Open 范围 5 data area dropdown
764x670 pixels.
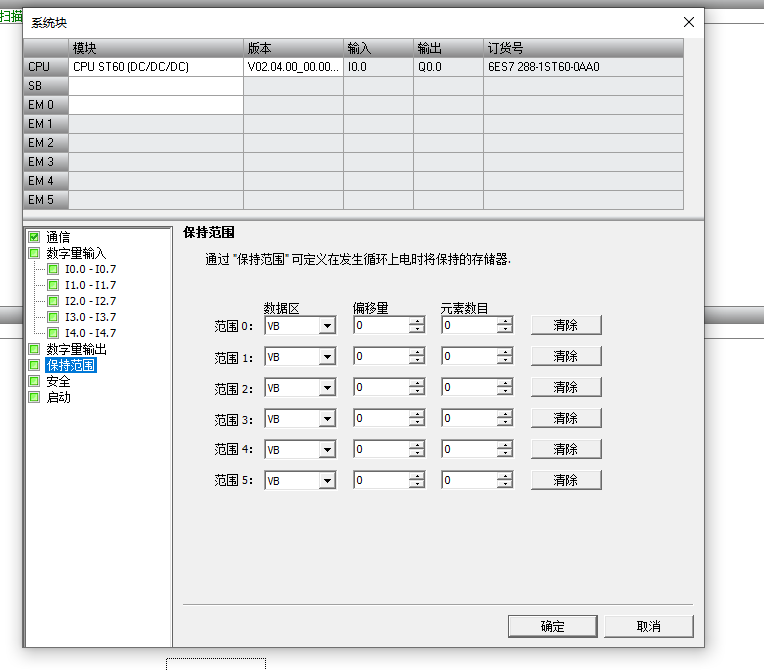coord(327,481)
